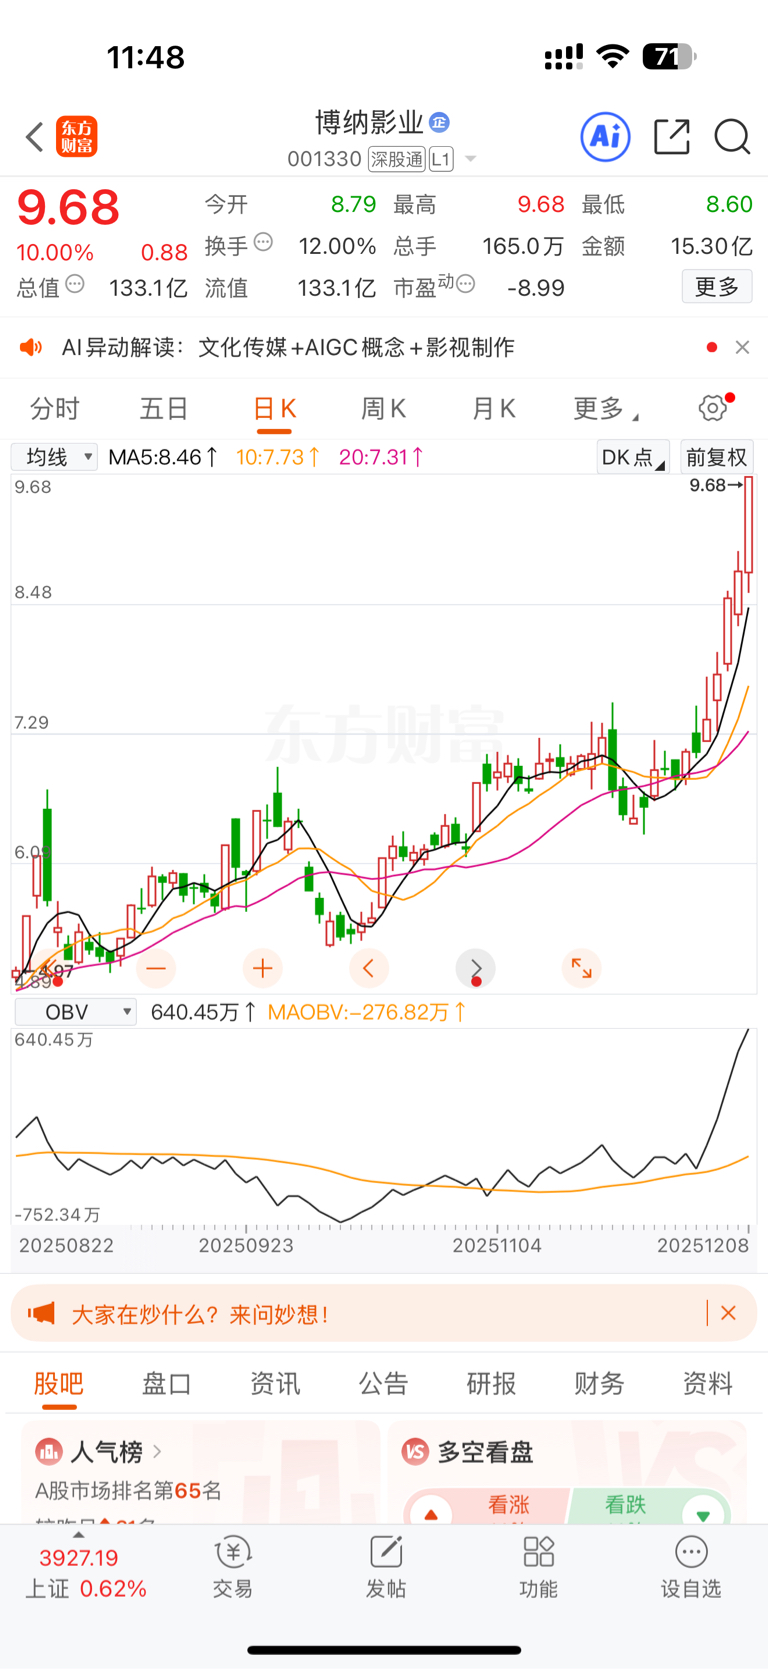Tap MAOBV:-276.82万 value

tap(367, 1012)
